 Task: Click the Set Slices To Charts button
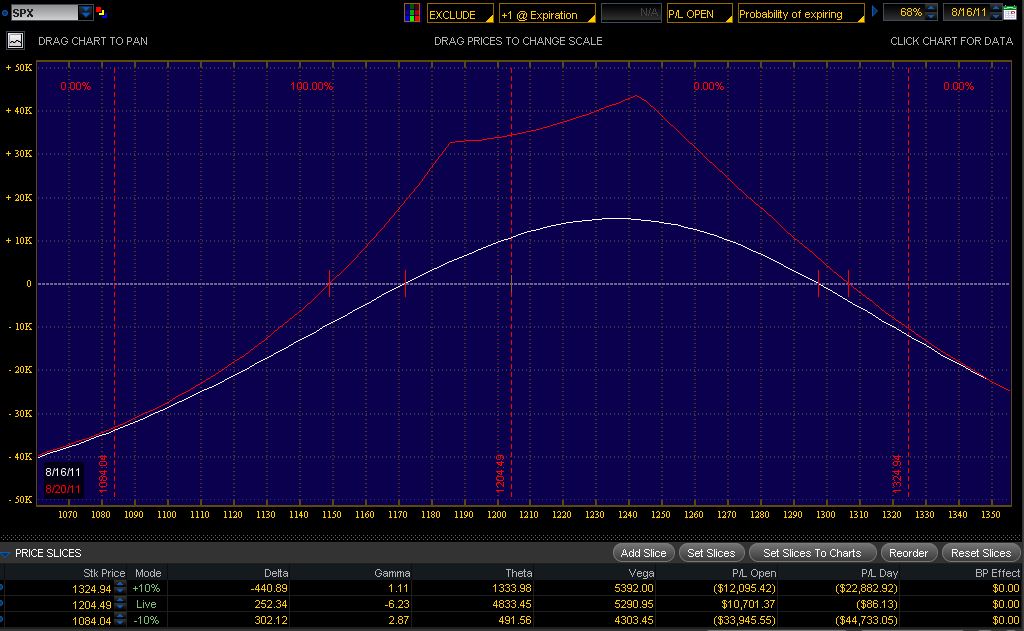tap(812, 553)
